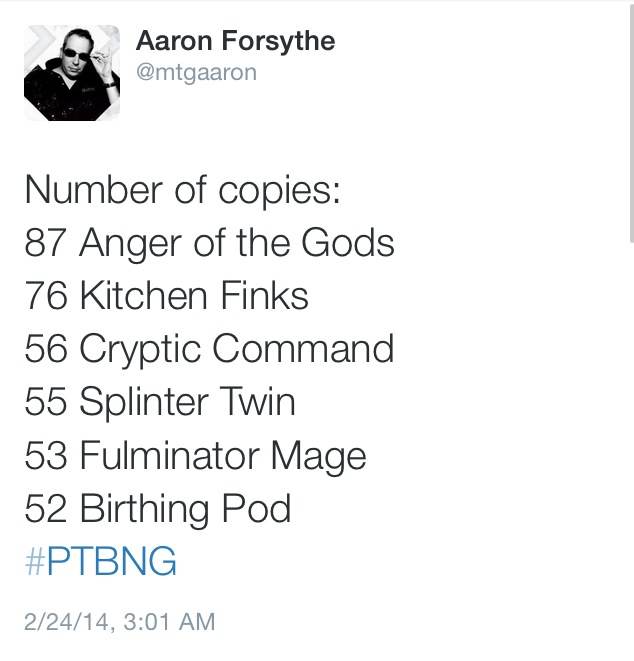Click the vertical scrollbar on the right edge

[x=630, y=120]
